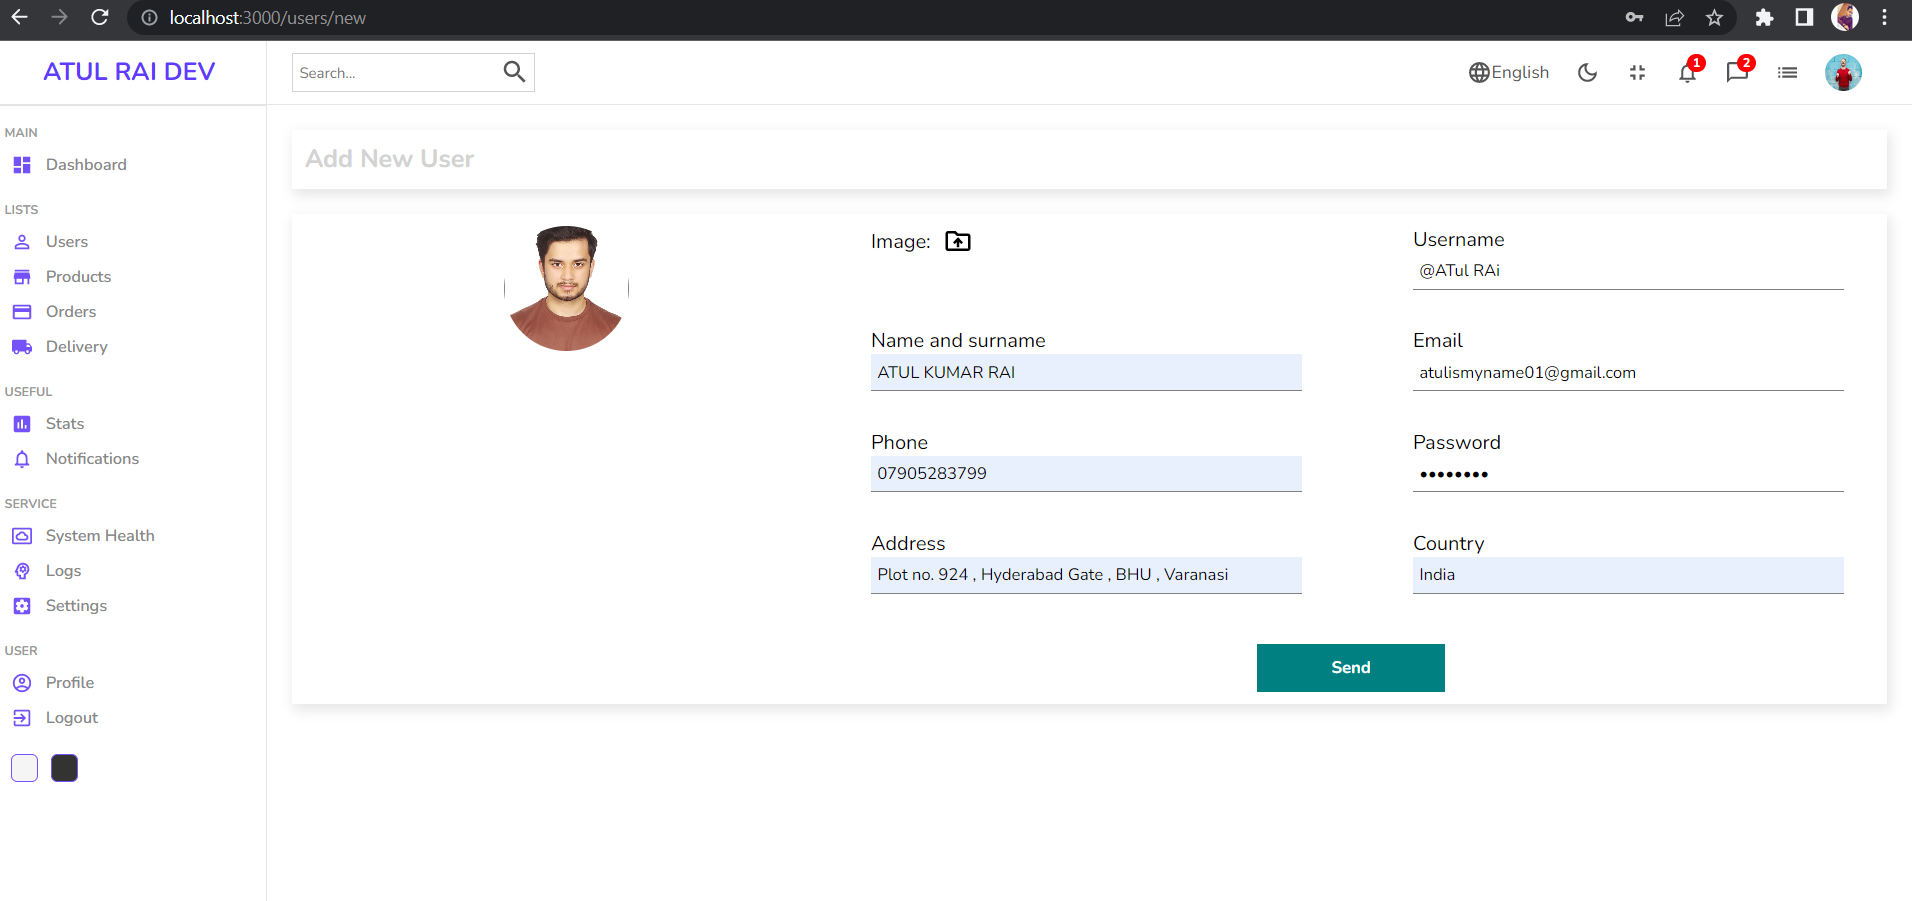Submit the form with the Send button
Image resolution: width=1912 pixels, height=901 pixels.
coord(1350,667)
